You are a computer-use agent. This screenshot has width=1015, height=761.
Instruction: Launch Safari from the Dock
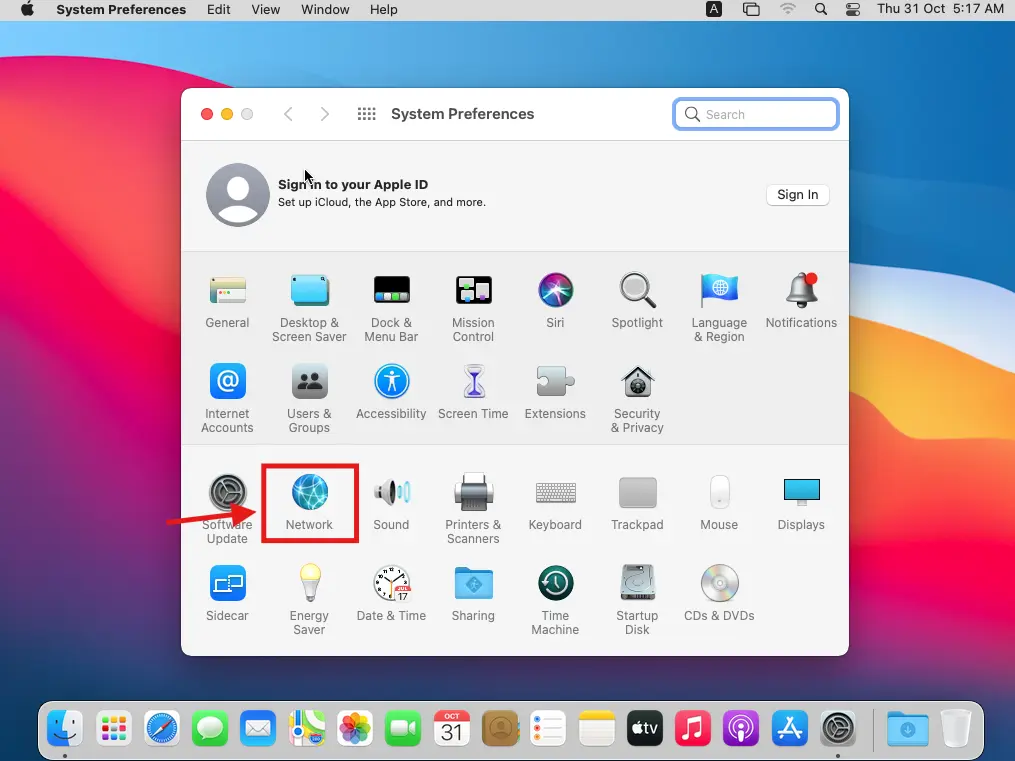pos(162,729)
